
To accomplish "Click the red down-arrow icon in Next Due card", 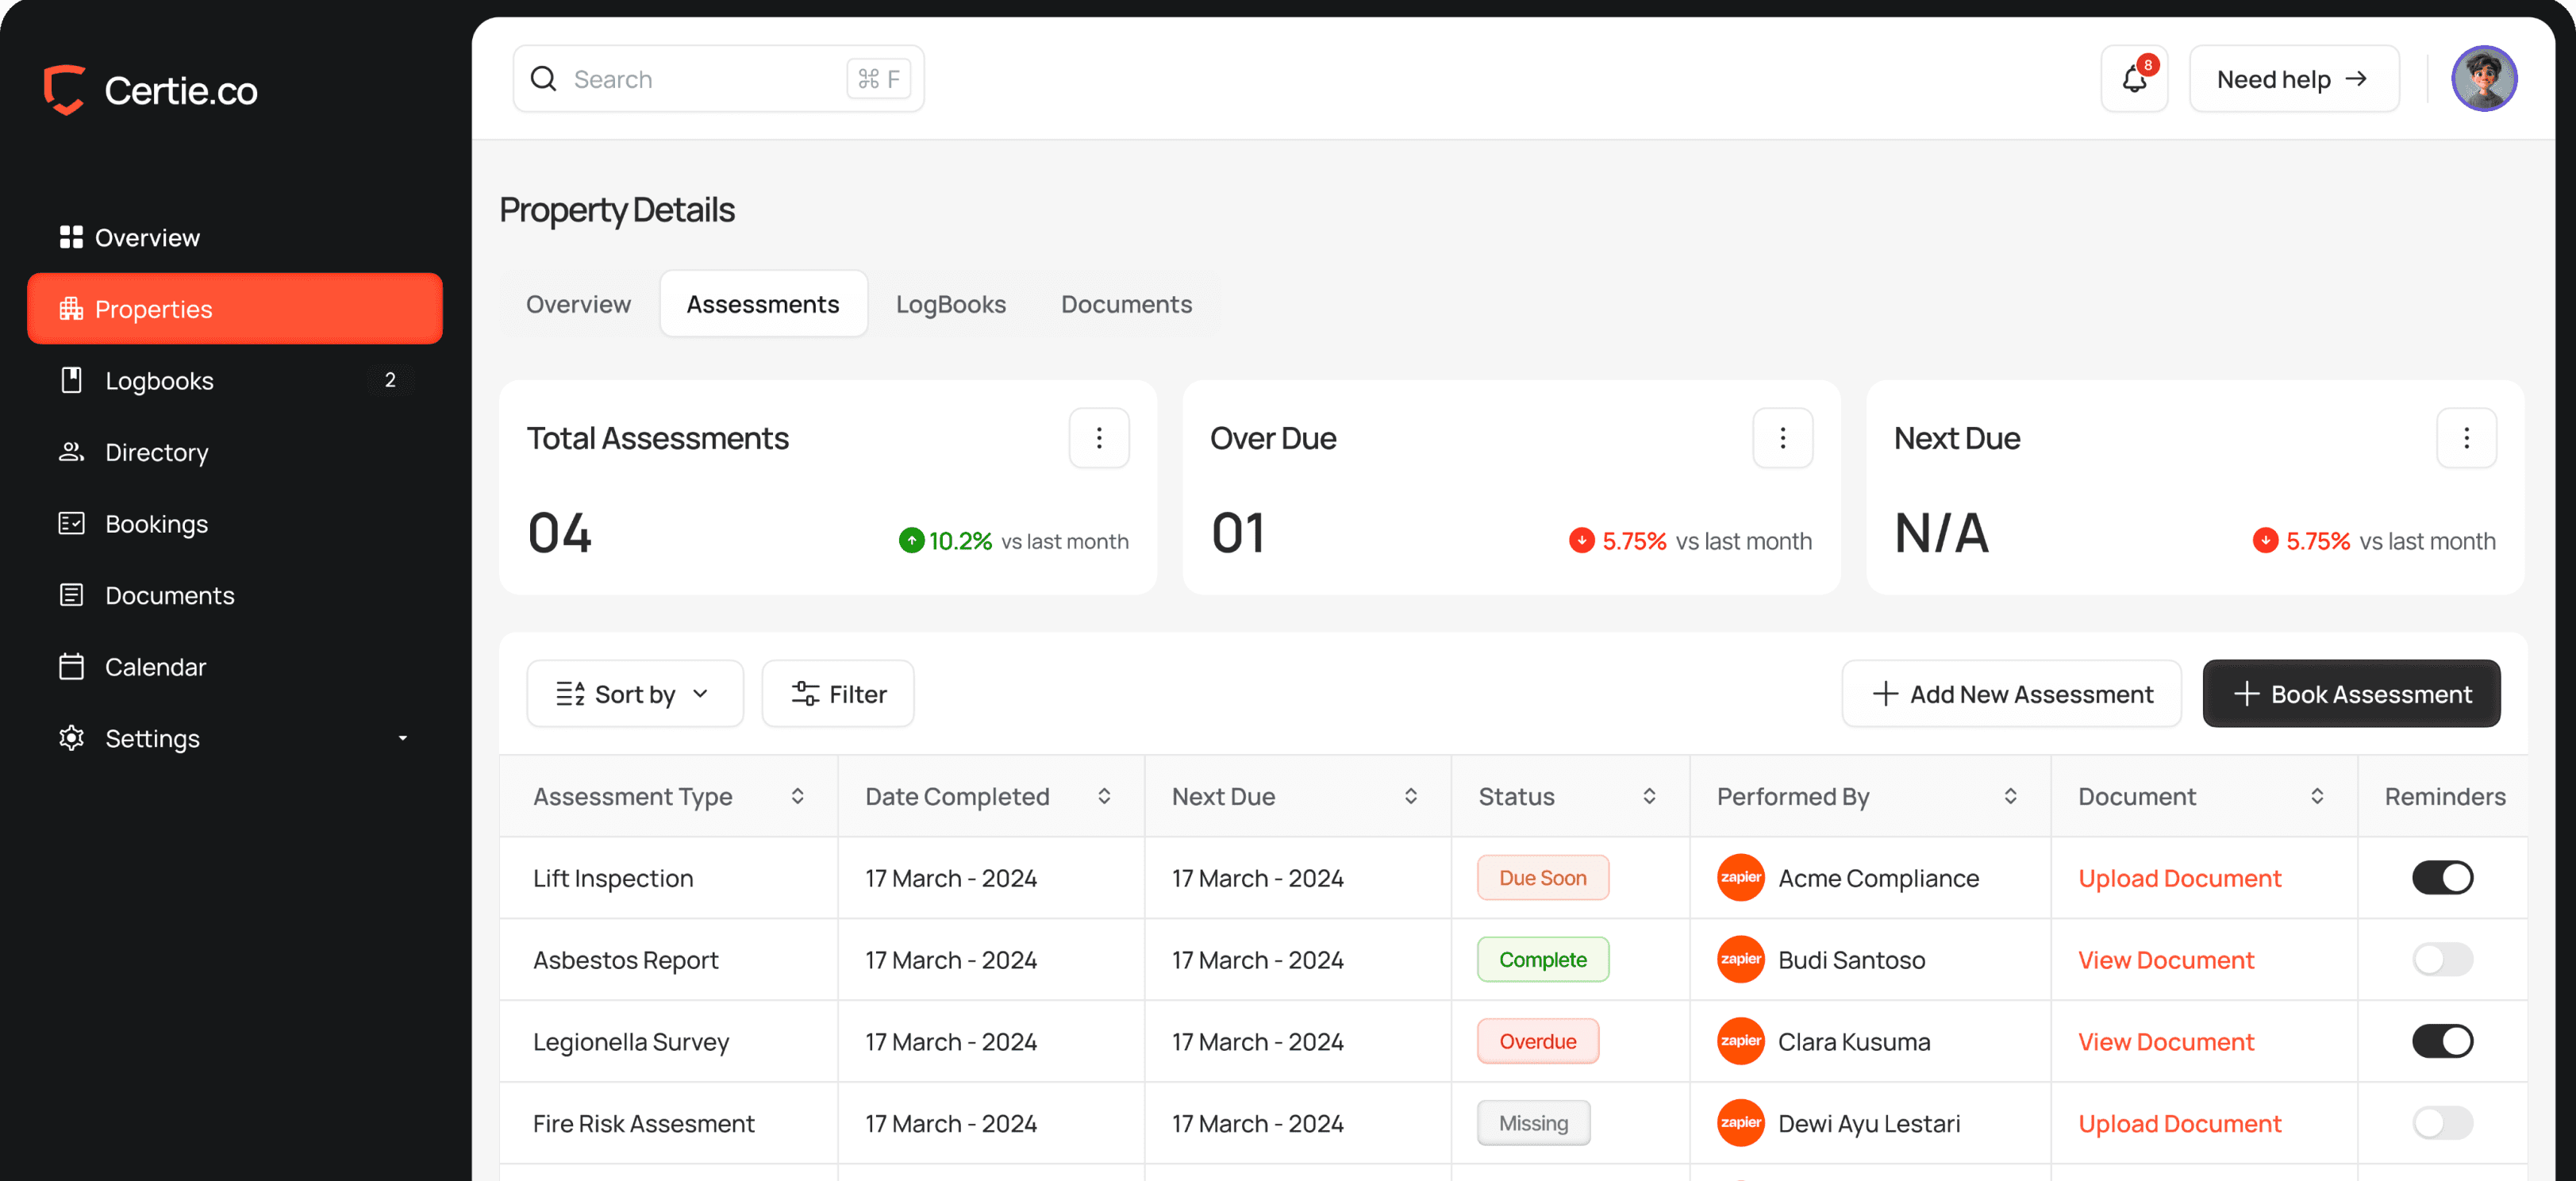I will [x=2265, y=541].
